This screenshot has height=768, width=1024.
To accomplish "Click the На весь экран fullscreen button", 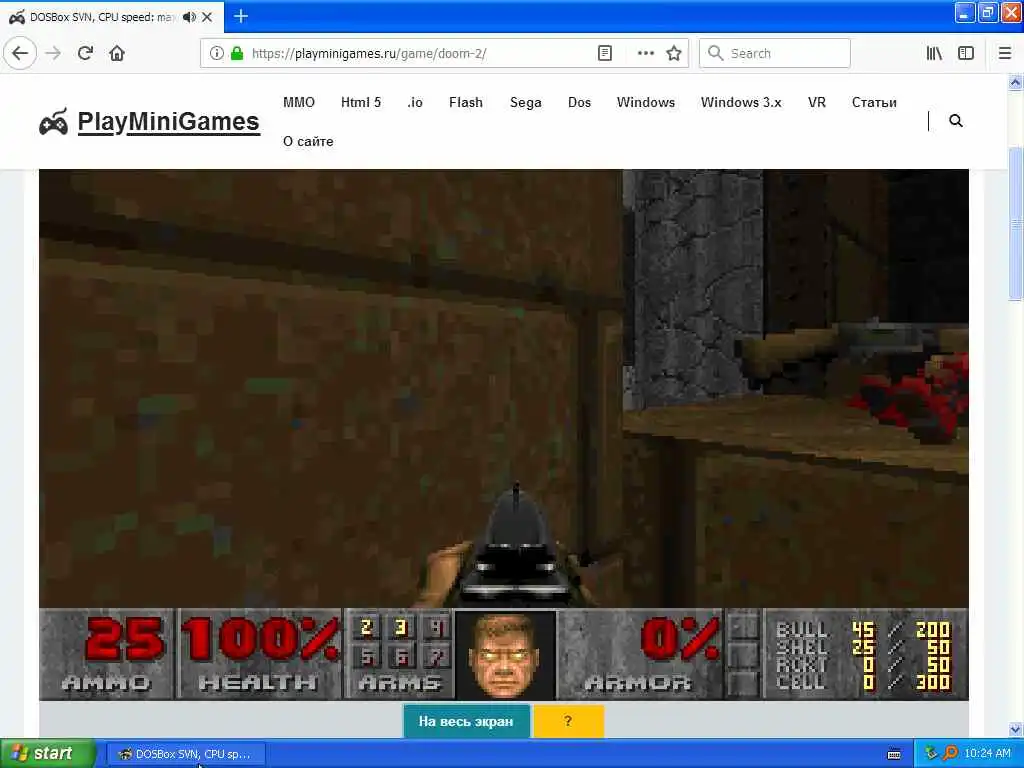I will (466, 721).
